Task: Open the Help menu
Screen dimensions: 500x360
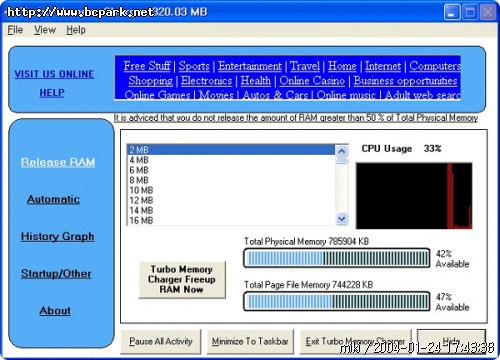Action: click(x=76, y=30)
